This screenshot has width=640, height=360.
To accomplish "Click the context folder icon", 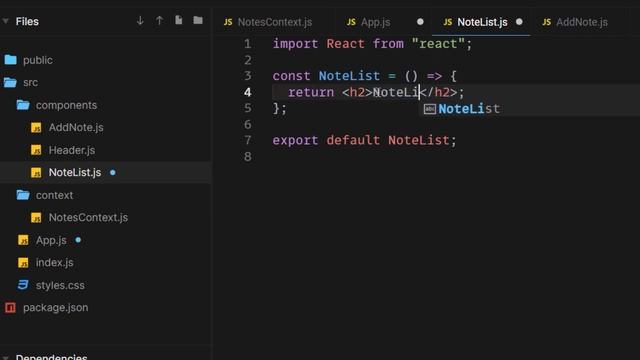I will [23, 195].
